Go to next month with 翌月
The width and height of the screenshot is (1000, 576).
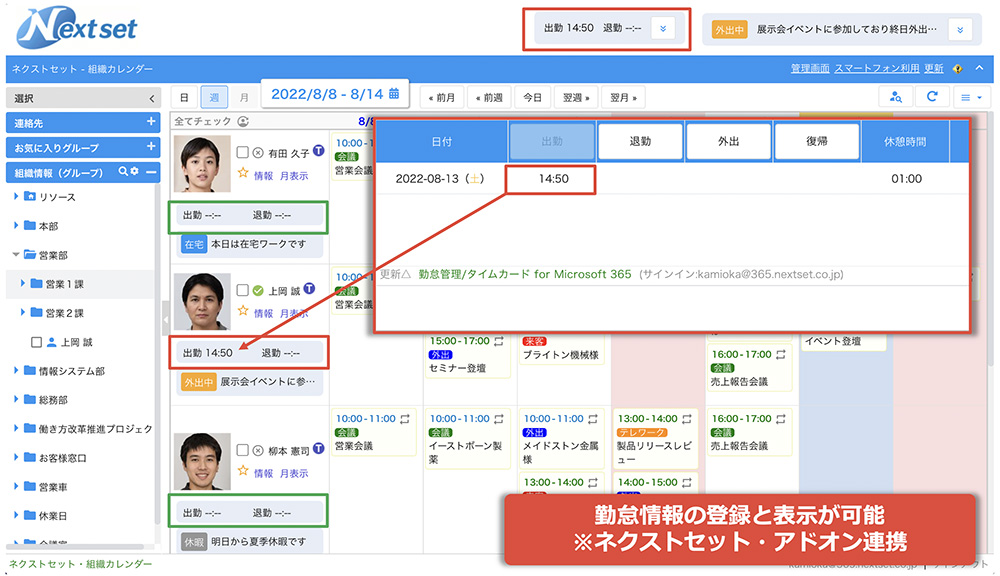[623, 97]
